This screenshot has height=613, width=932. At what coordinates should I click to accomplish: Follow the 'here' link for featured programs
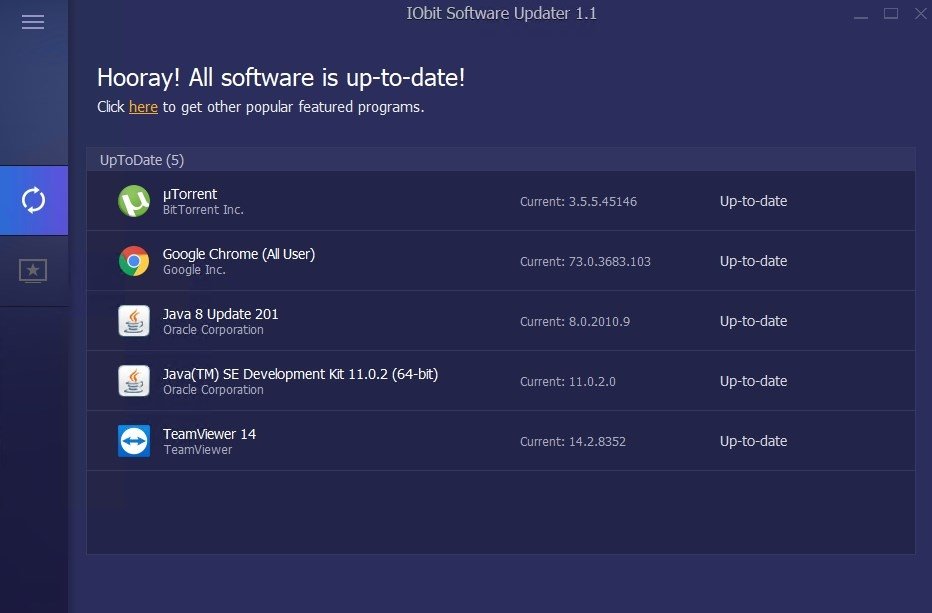[143, 107]
